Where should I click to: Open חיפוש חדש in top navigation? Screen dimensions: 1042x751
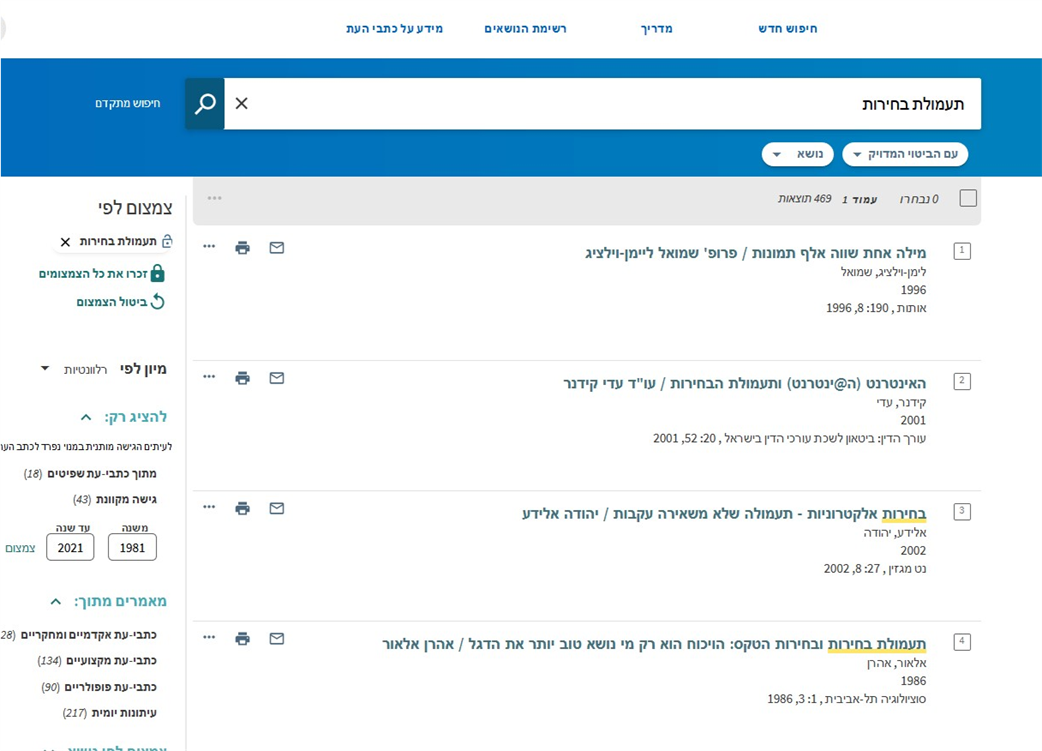[x=787, y=29]
